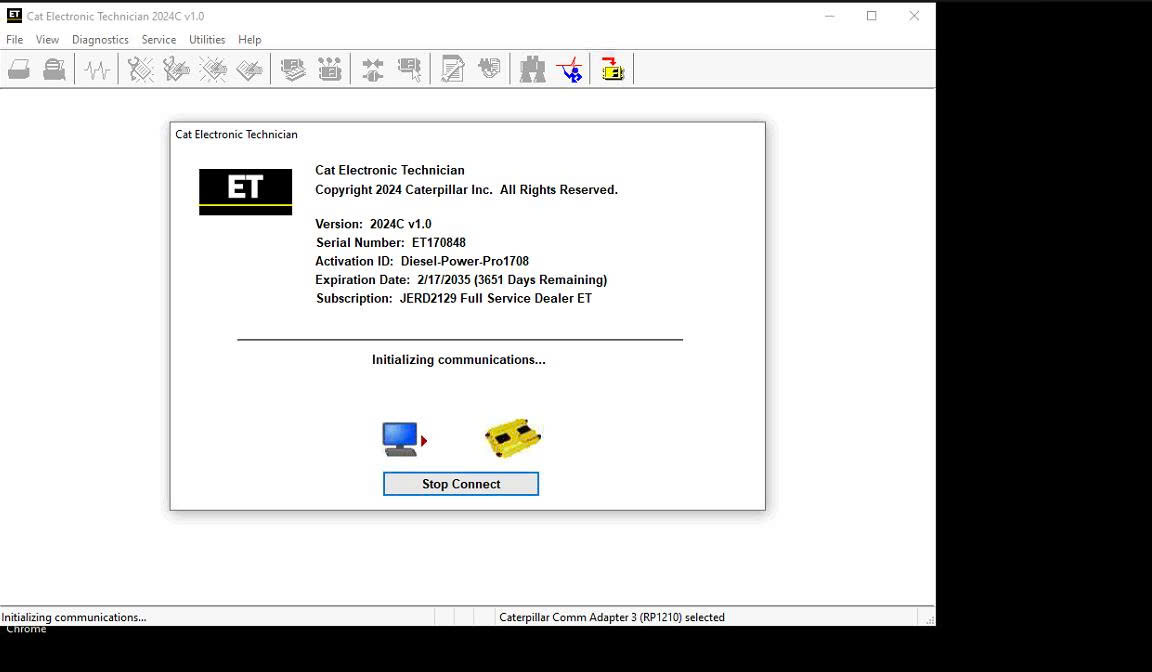This screenshot has height=672, width=1152.
Task: Click the ET app icon in title bar
Action: click(14, 15)
